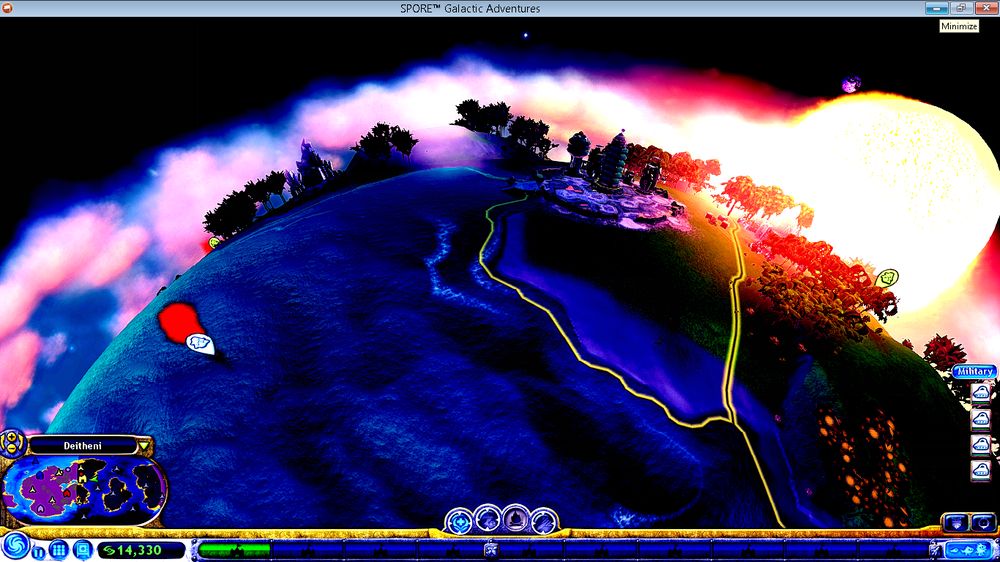The image size is (1000, 562).
Task: Click the green civilization progress bar
Action: pyautogui.click(x=235, y=549)
